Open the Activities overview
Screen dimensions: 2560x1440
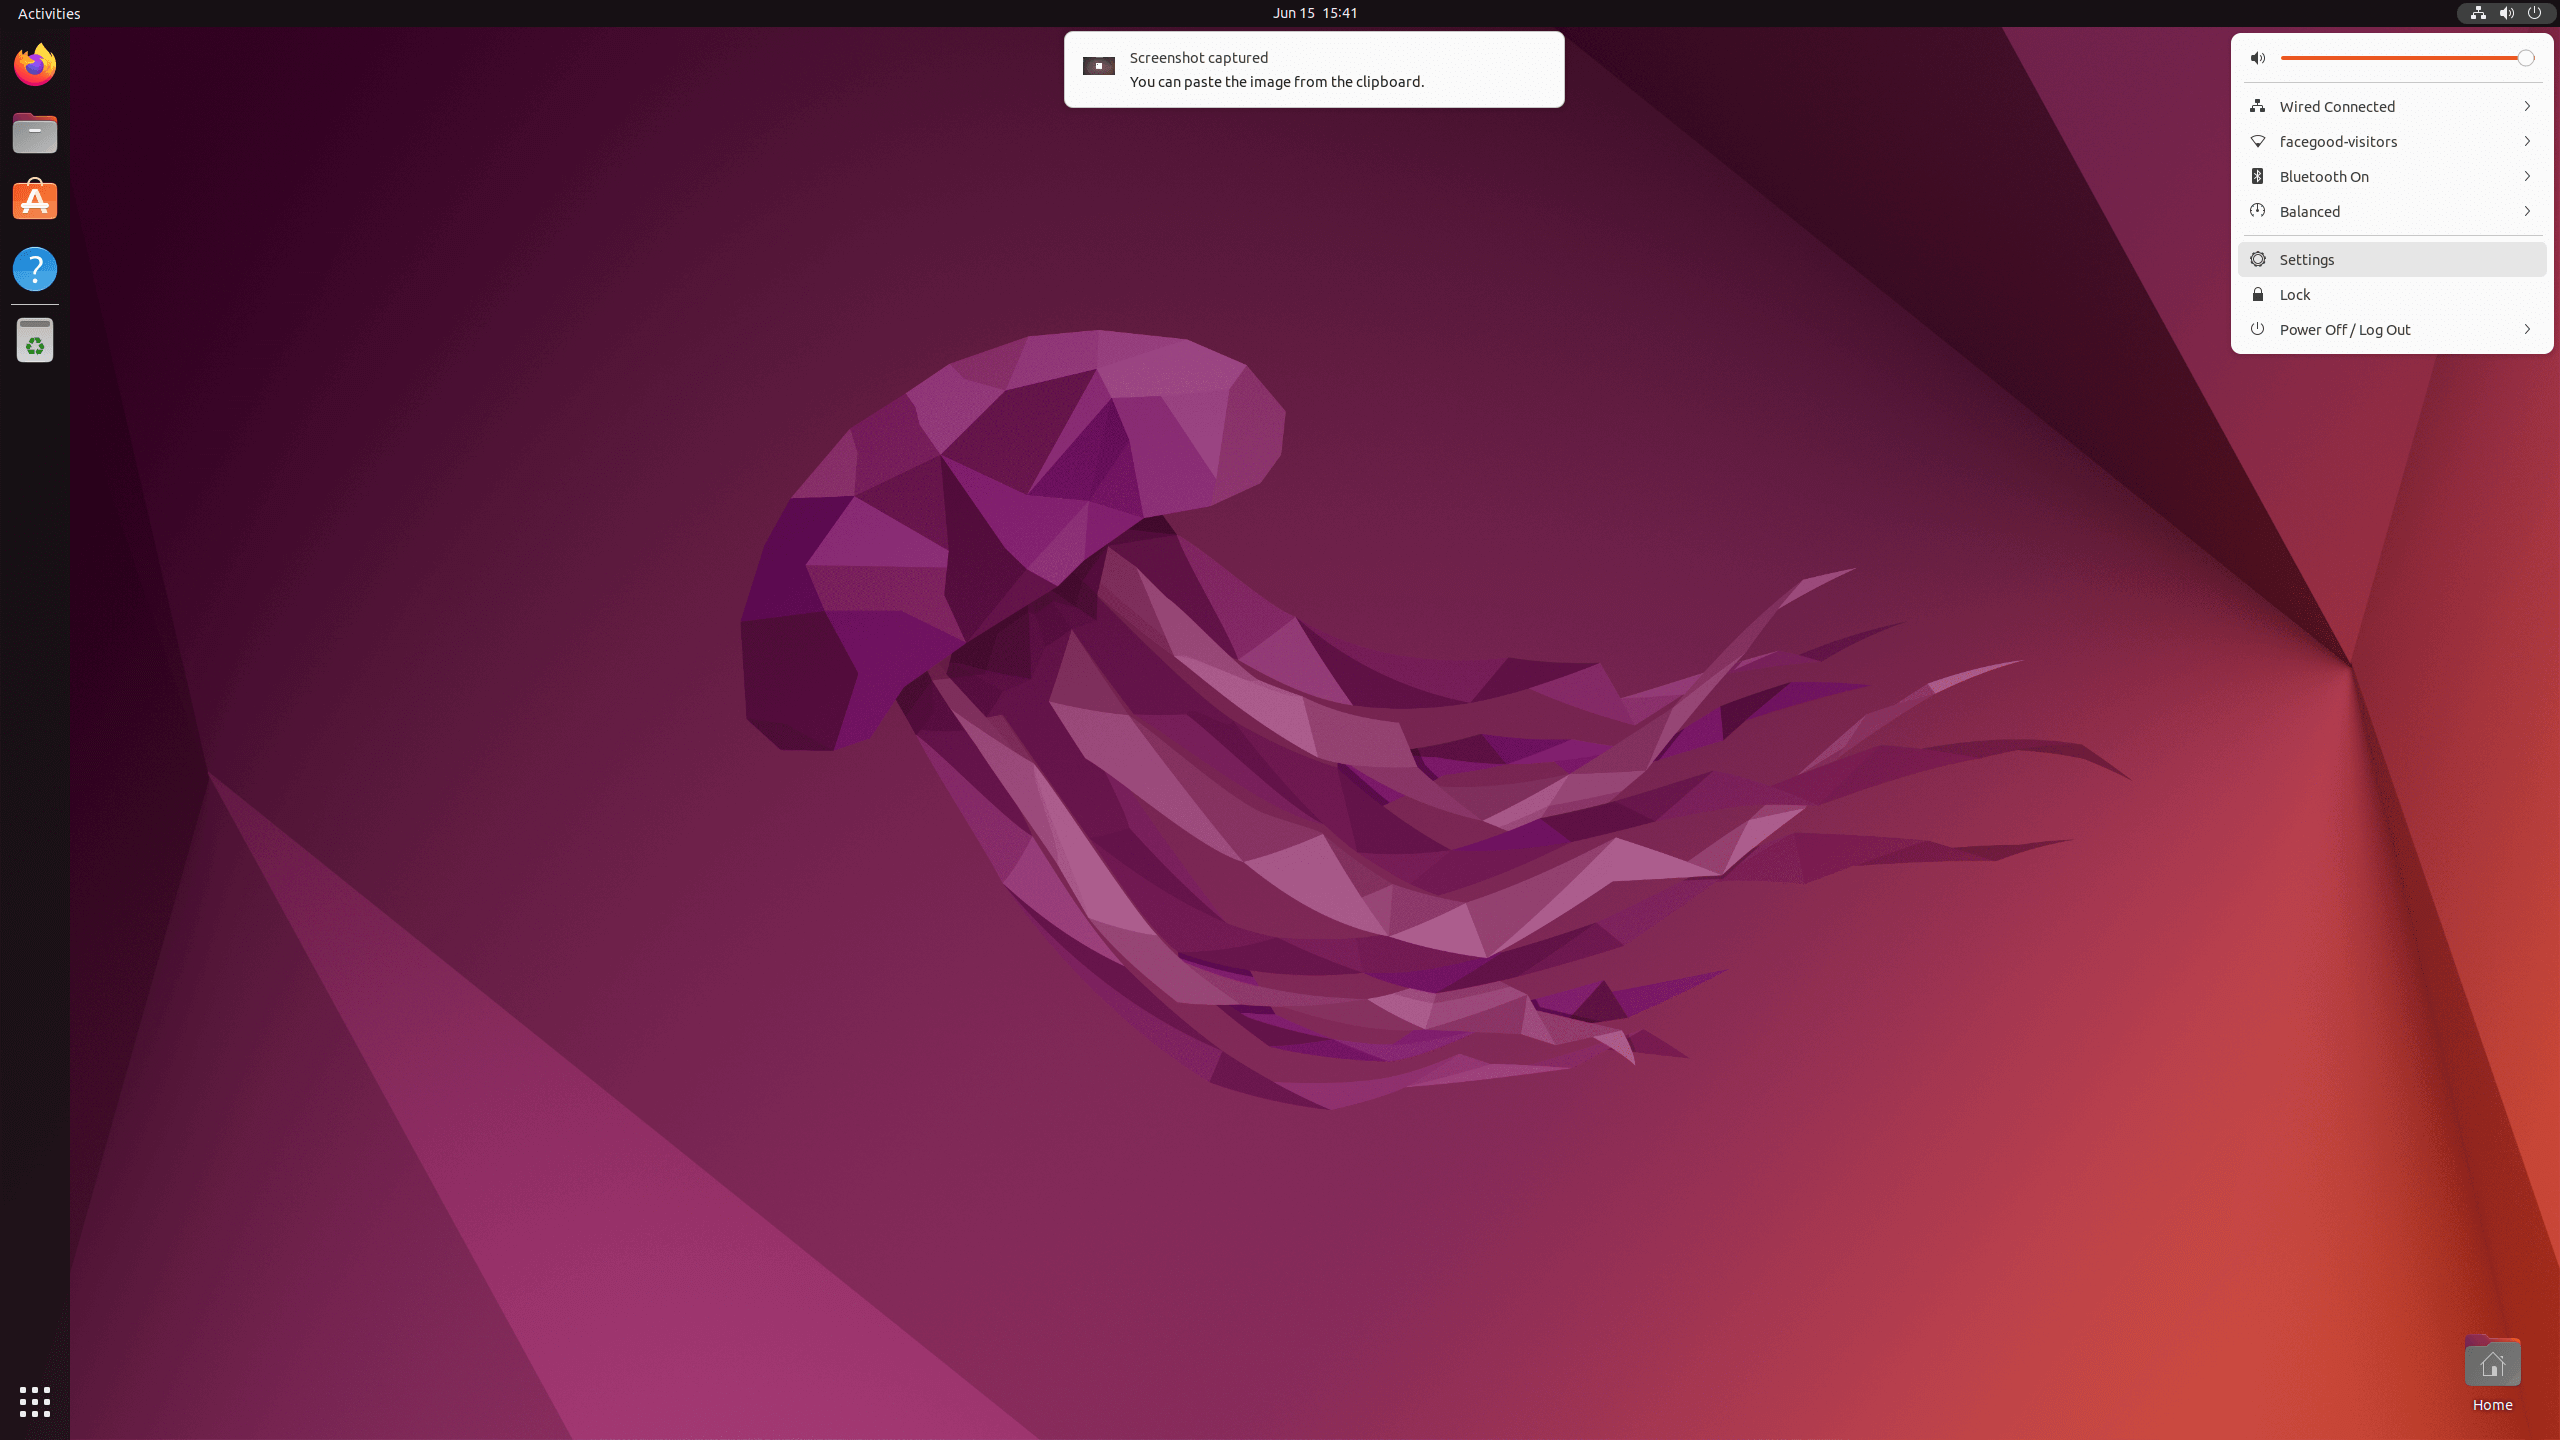pos(49,13)
